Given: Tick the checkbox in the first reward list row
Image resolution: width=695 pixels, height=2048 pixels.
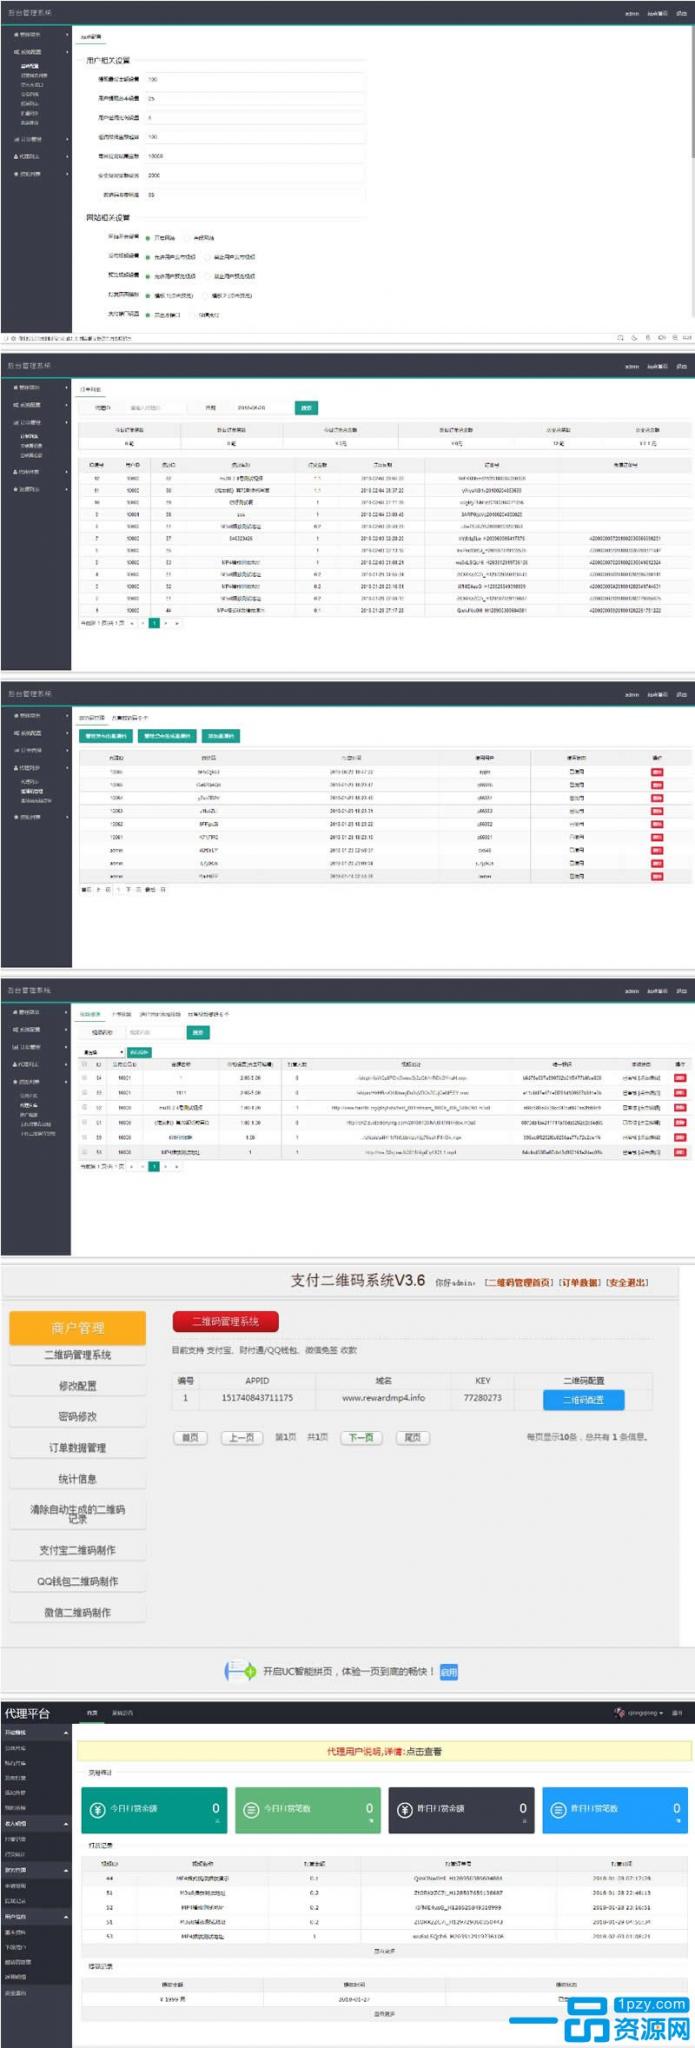Looking at the screenshot, I should [x=84, y=1078].
